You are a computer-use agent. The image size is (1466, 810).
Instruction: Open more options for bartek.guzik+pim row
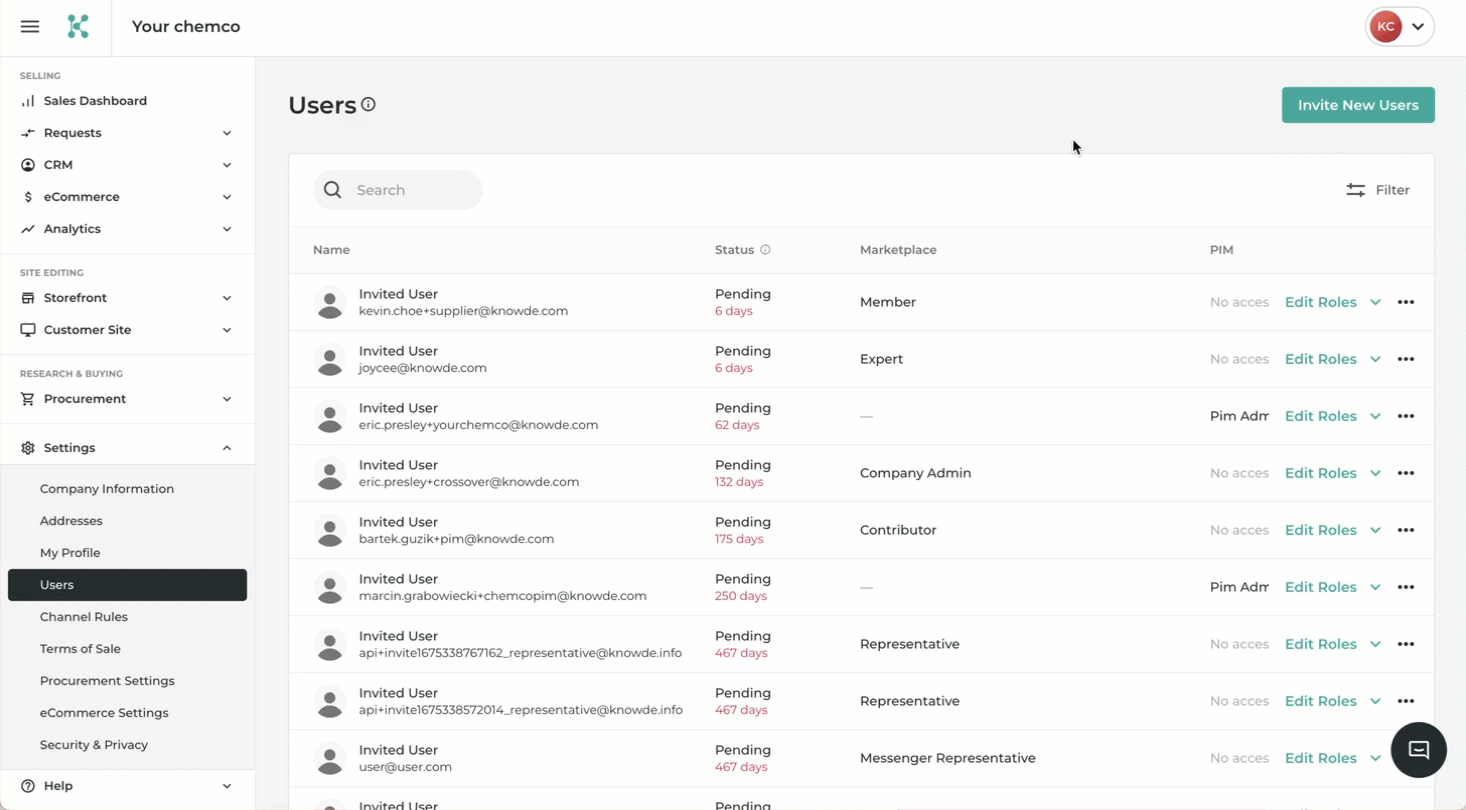pyautogui.click(x=1406, y=530)
